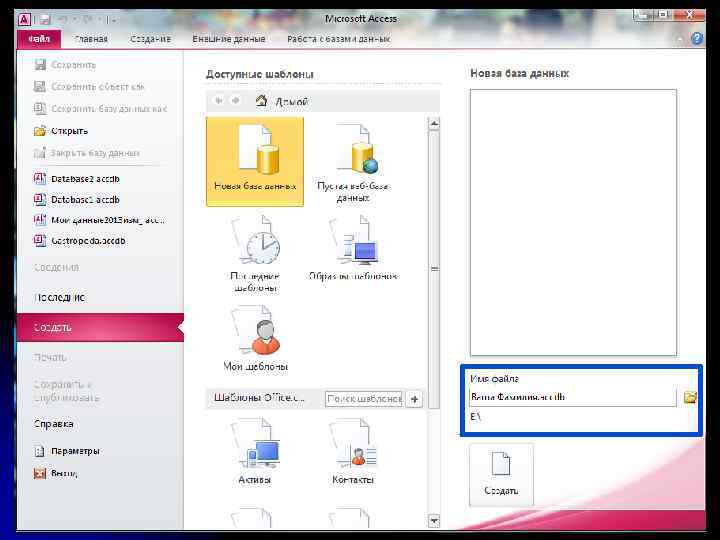
Task: Click the Домой home icon
Action: pos(261,101)
